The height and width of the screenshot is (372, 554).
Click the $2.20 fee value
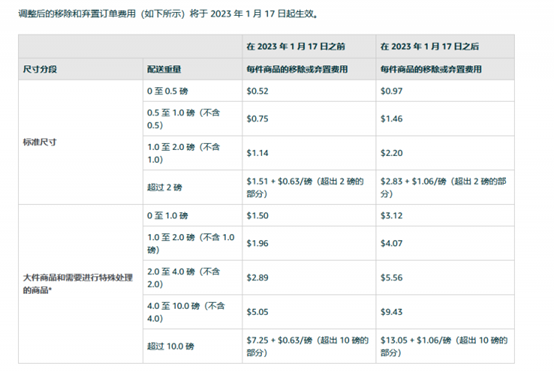click(x=391, y=153)
